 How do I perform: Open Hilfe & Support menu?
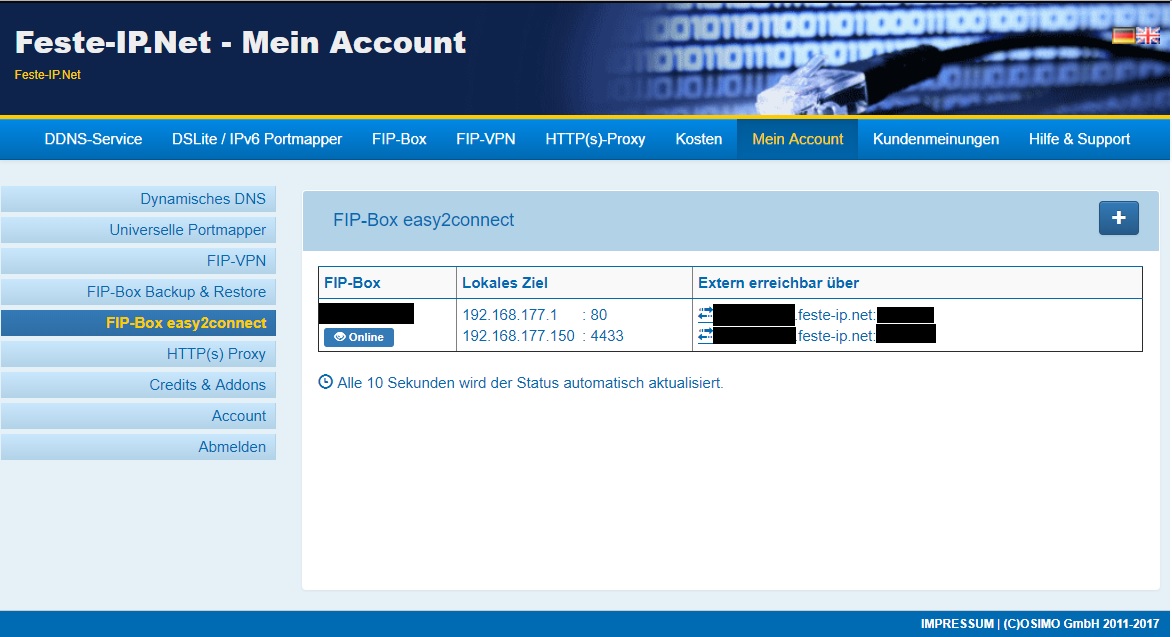coord(1079,139)
